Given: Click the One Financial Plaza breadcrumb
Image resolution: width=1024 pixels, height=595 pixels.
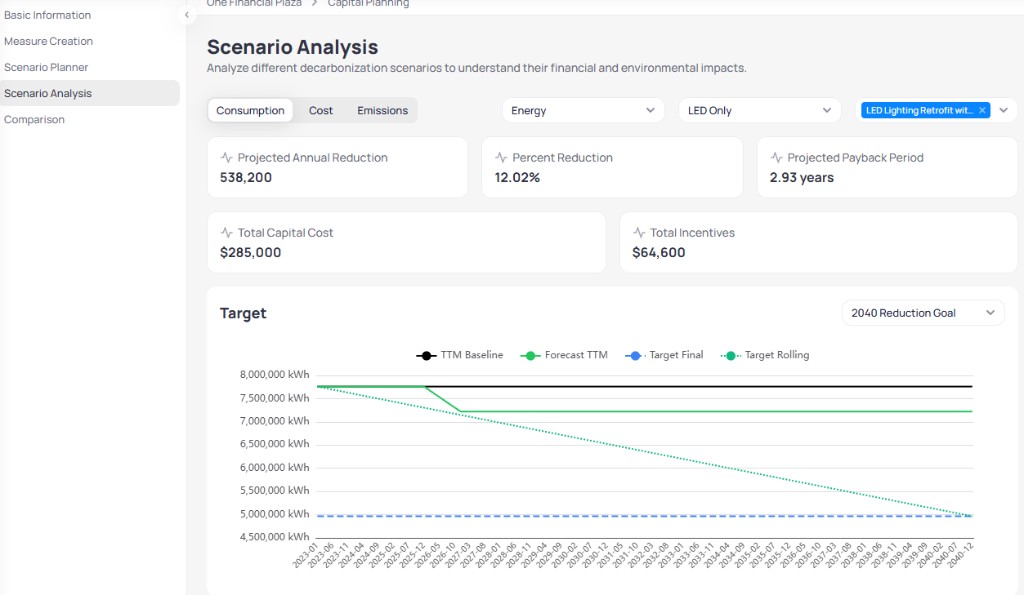Looking at the screenshot, I should pos(254,3).
